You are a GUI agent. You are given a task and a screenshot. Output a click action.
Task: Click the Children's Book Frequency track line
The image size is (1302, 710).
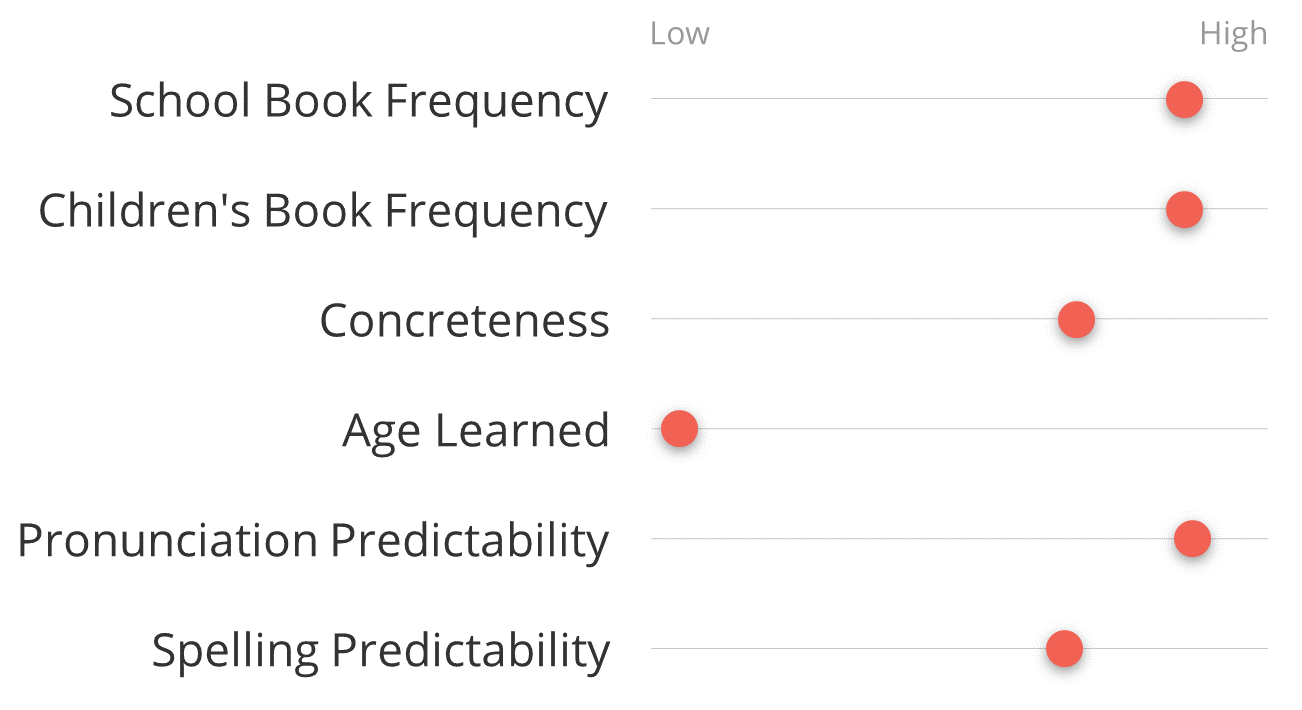[x=959, y=209]
